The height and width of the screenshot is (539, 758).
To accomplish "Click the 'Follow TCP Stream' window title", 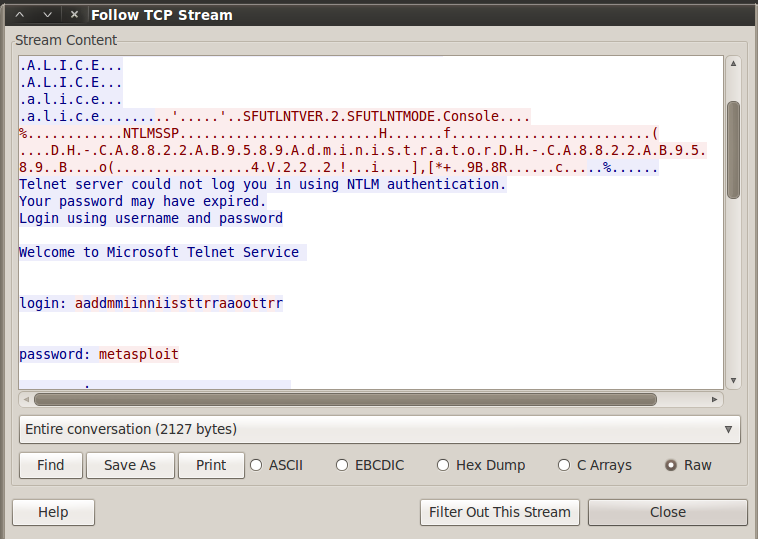I will coord(162,15).
